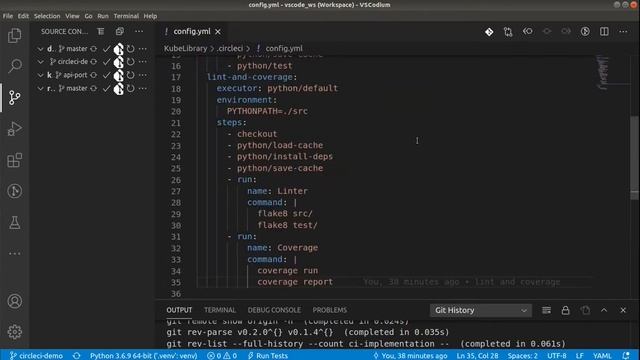
Task: Open the Selection menu
Action: pyautogui.click(x=47, y=16)
